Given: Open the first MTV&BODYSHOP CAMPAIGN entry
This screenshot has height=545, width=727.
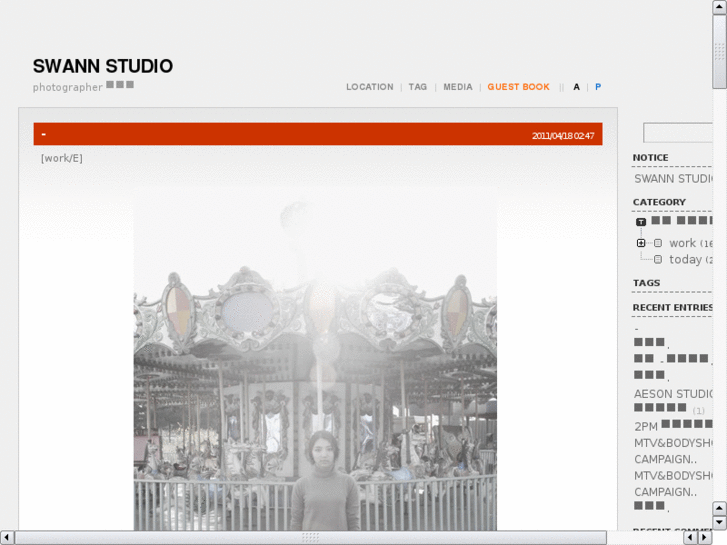Looking at the screenshot, I should click(673, 451).
